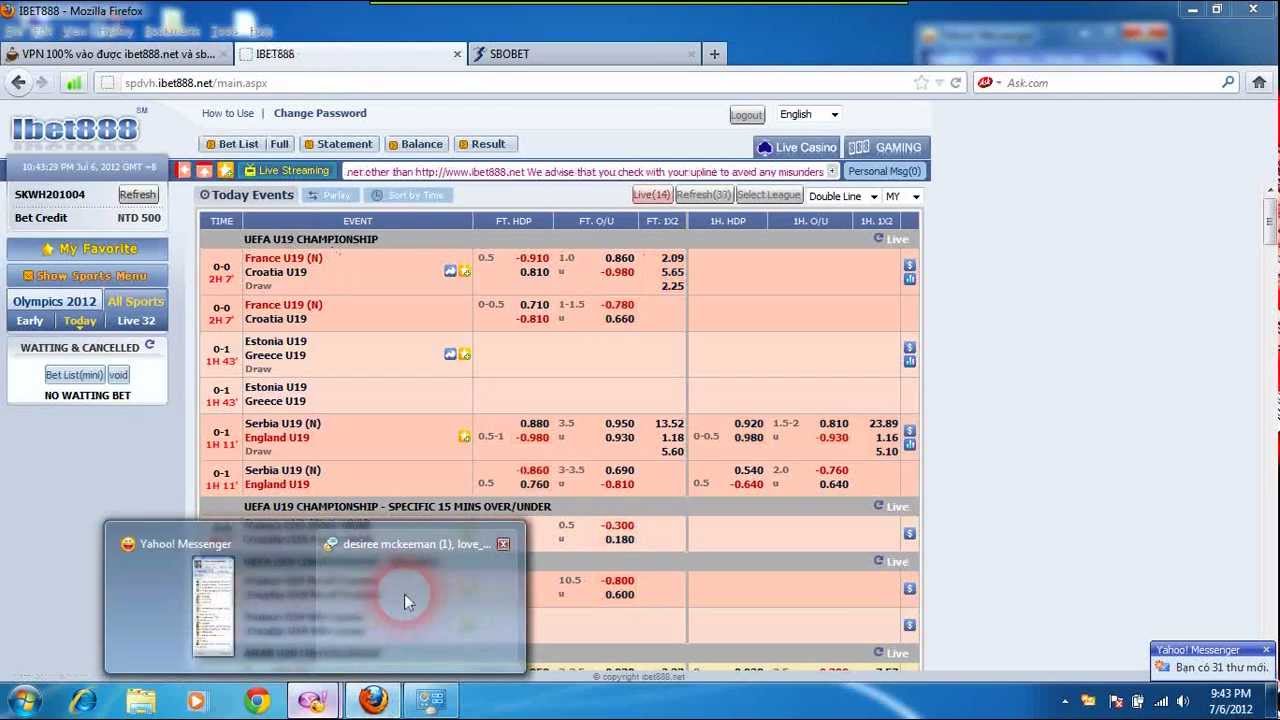Switch to the VPN ibet888.net tab
1280x720 pixels.
[x=118, y=54]
